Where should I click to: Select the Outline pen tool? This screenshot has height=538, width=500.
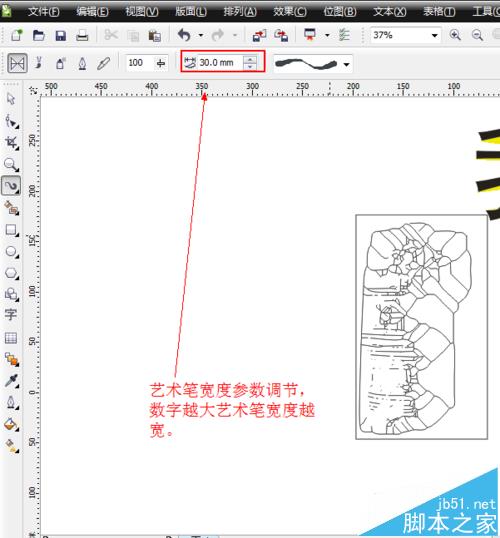coord(11,402)
